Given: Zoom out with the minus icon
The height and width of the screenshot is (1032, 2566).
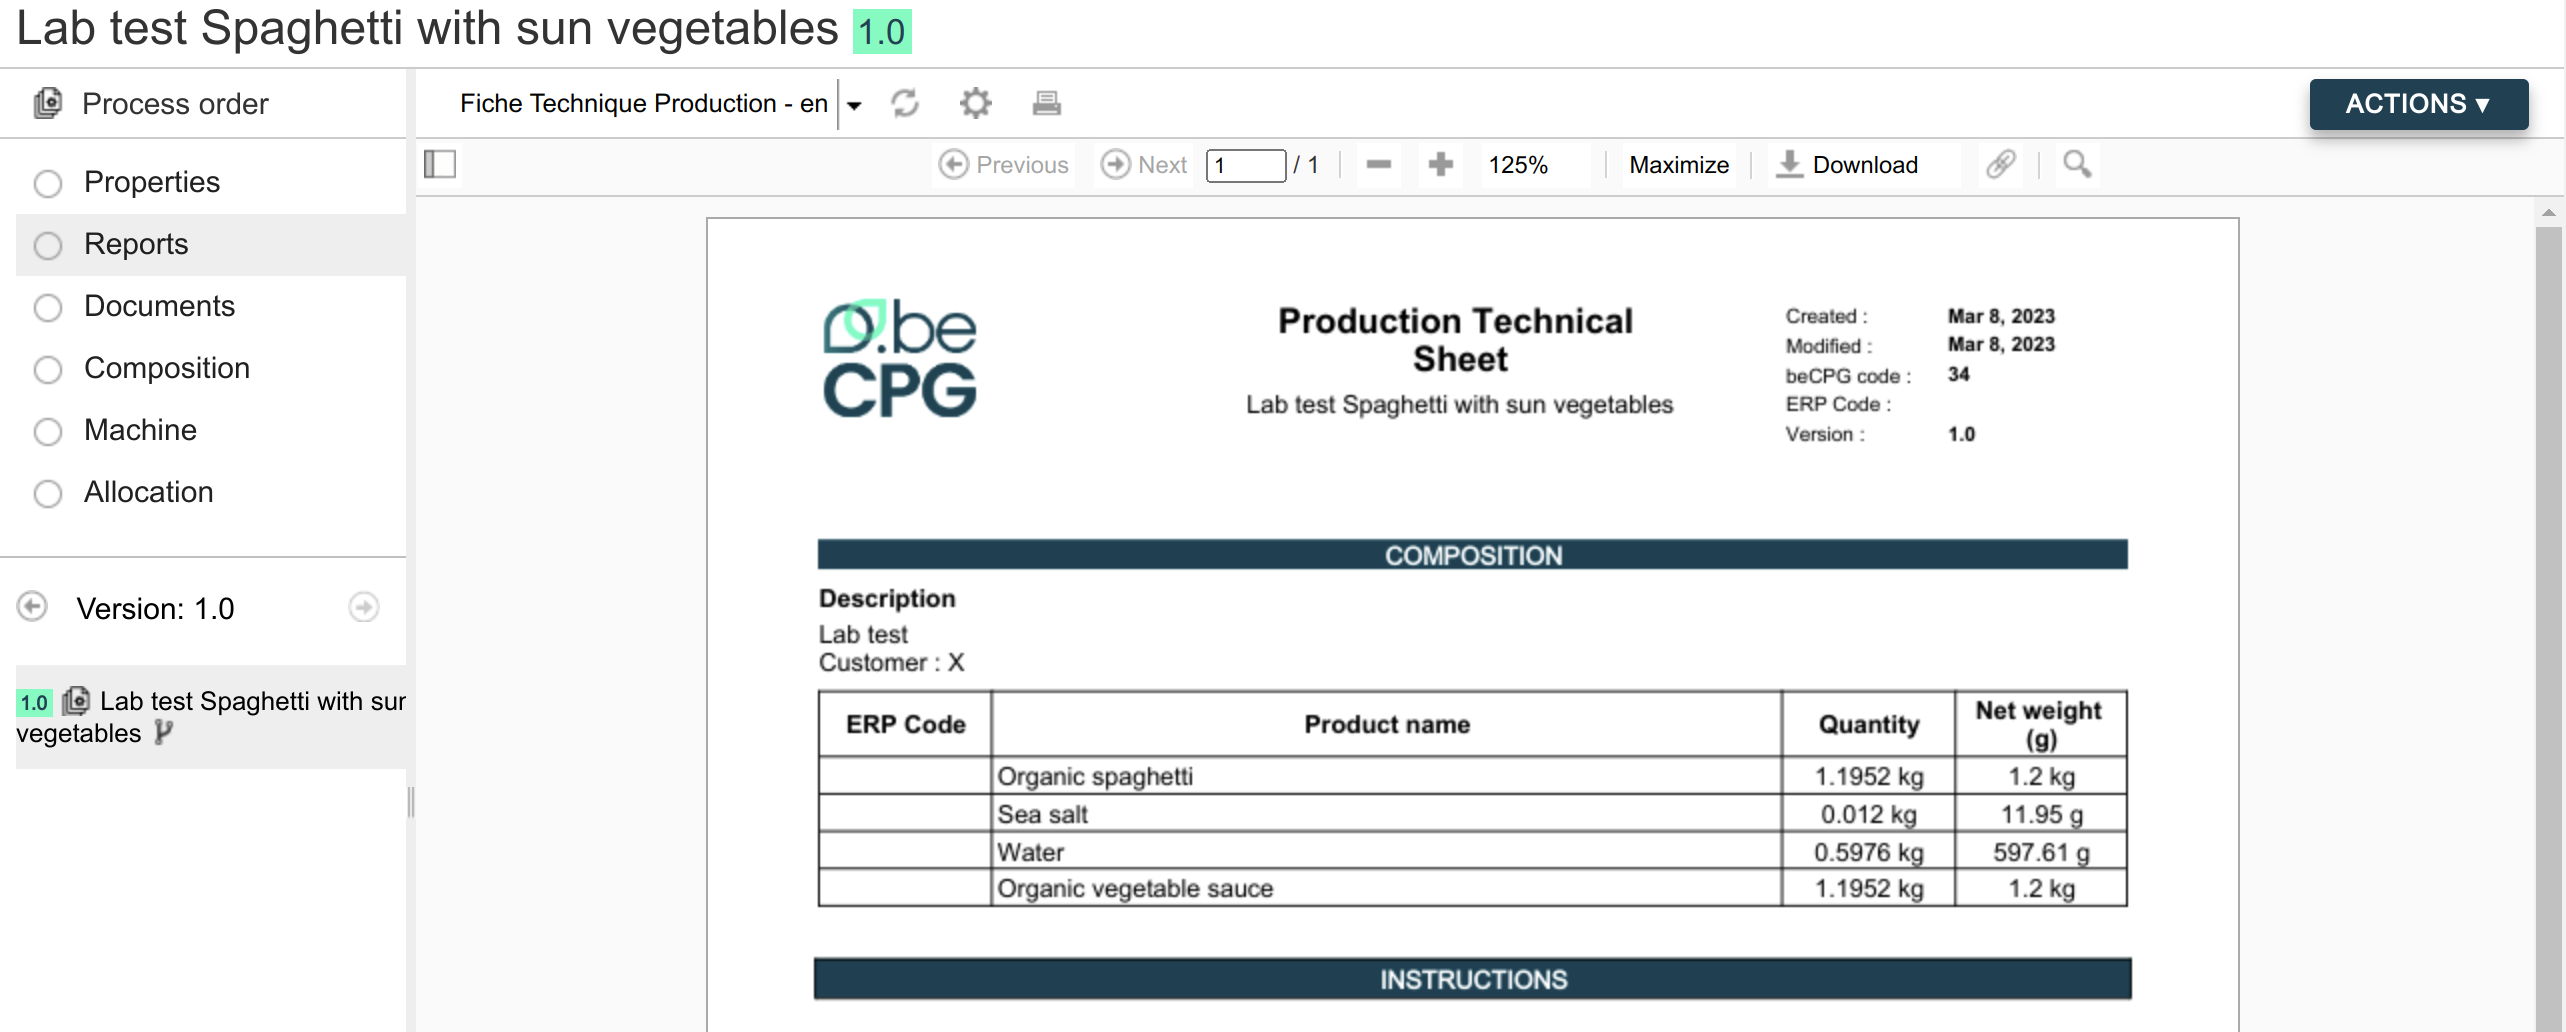Looking at the screenshot, I should (x=1379, y=164).
